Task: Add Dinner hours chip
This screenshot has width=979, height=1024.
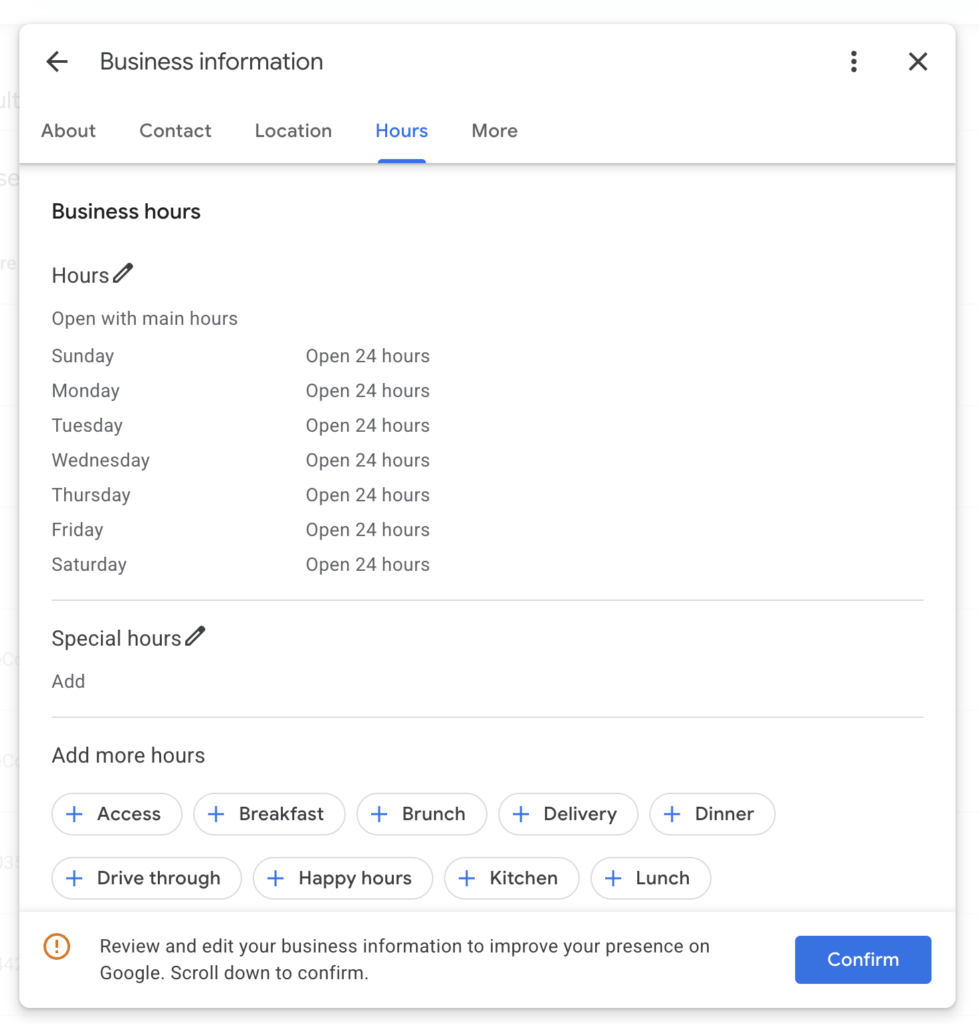Action: 712,814
